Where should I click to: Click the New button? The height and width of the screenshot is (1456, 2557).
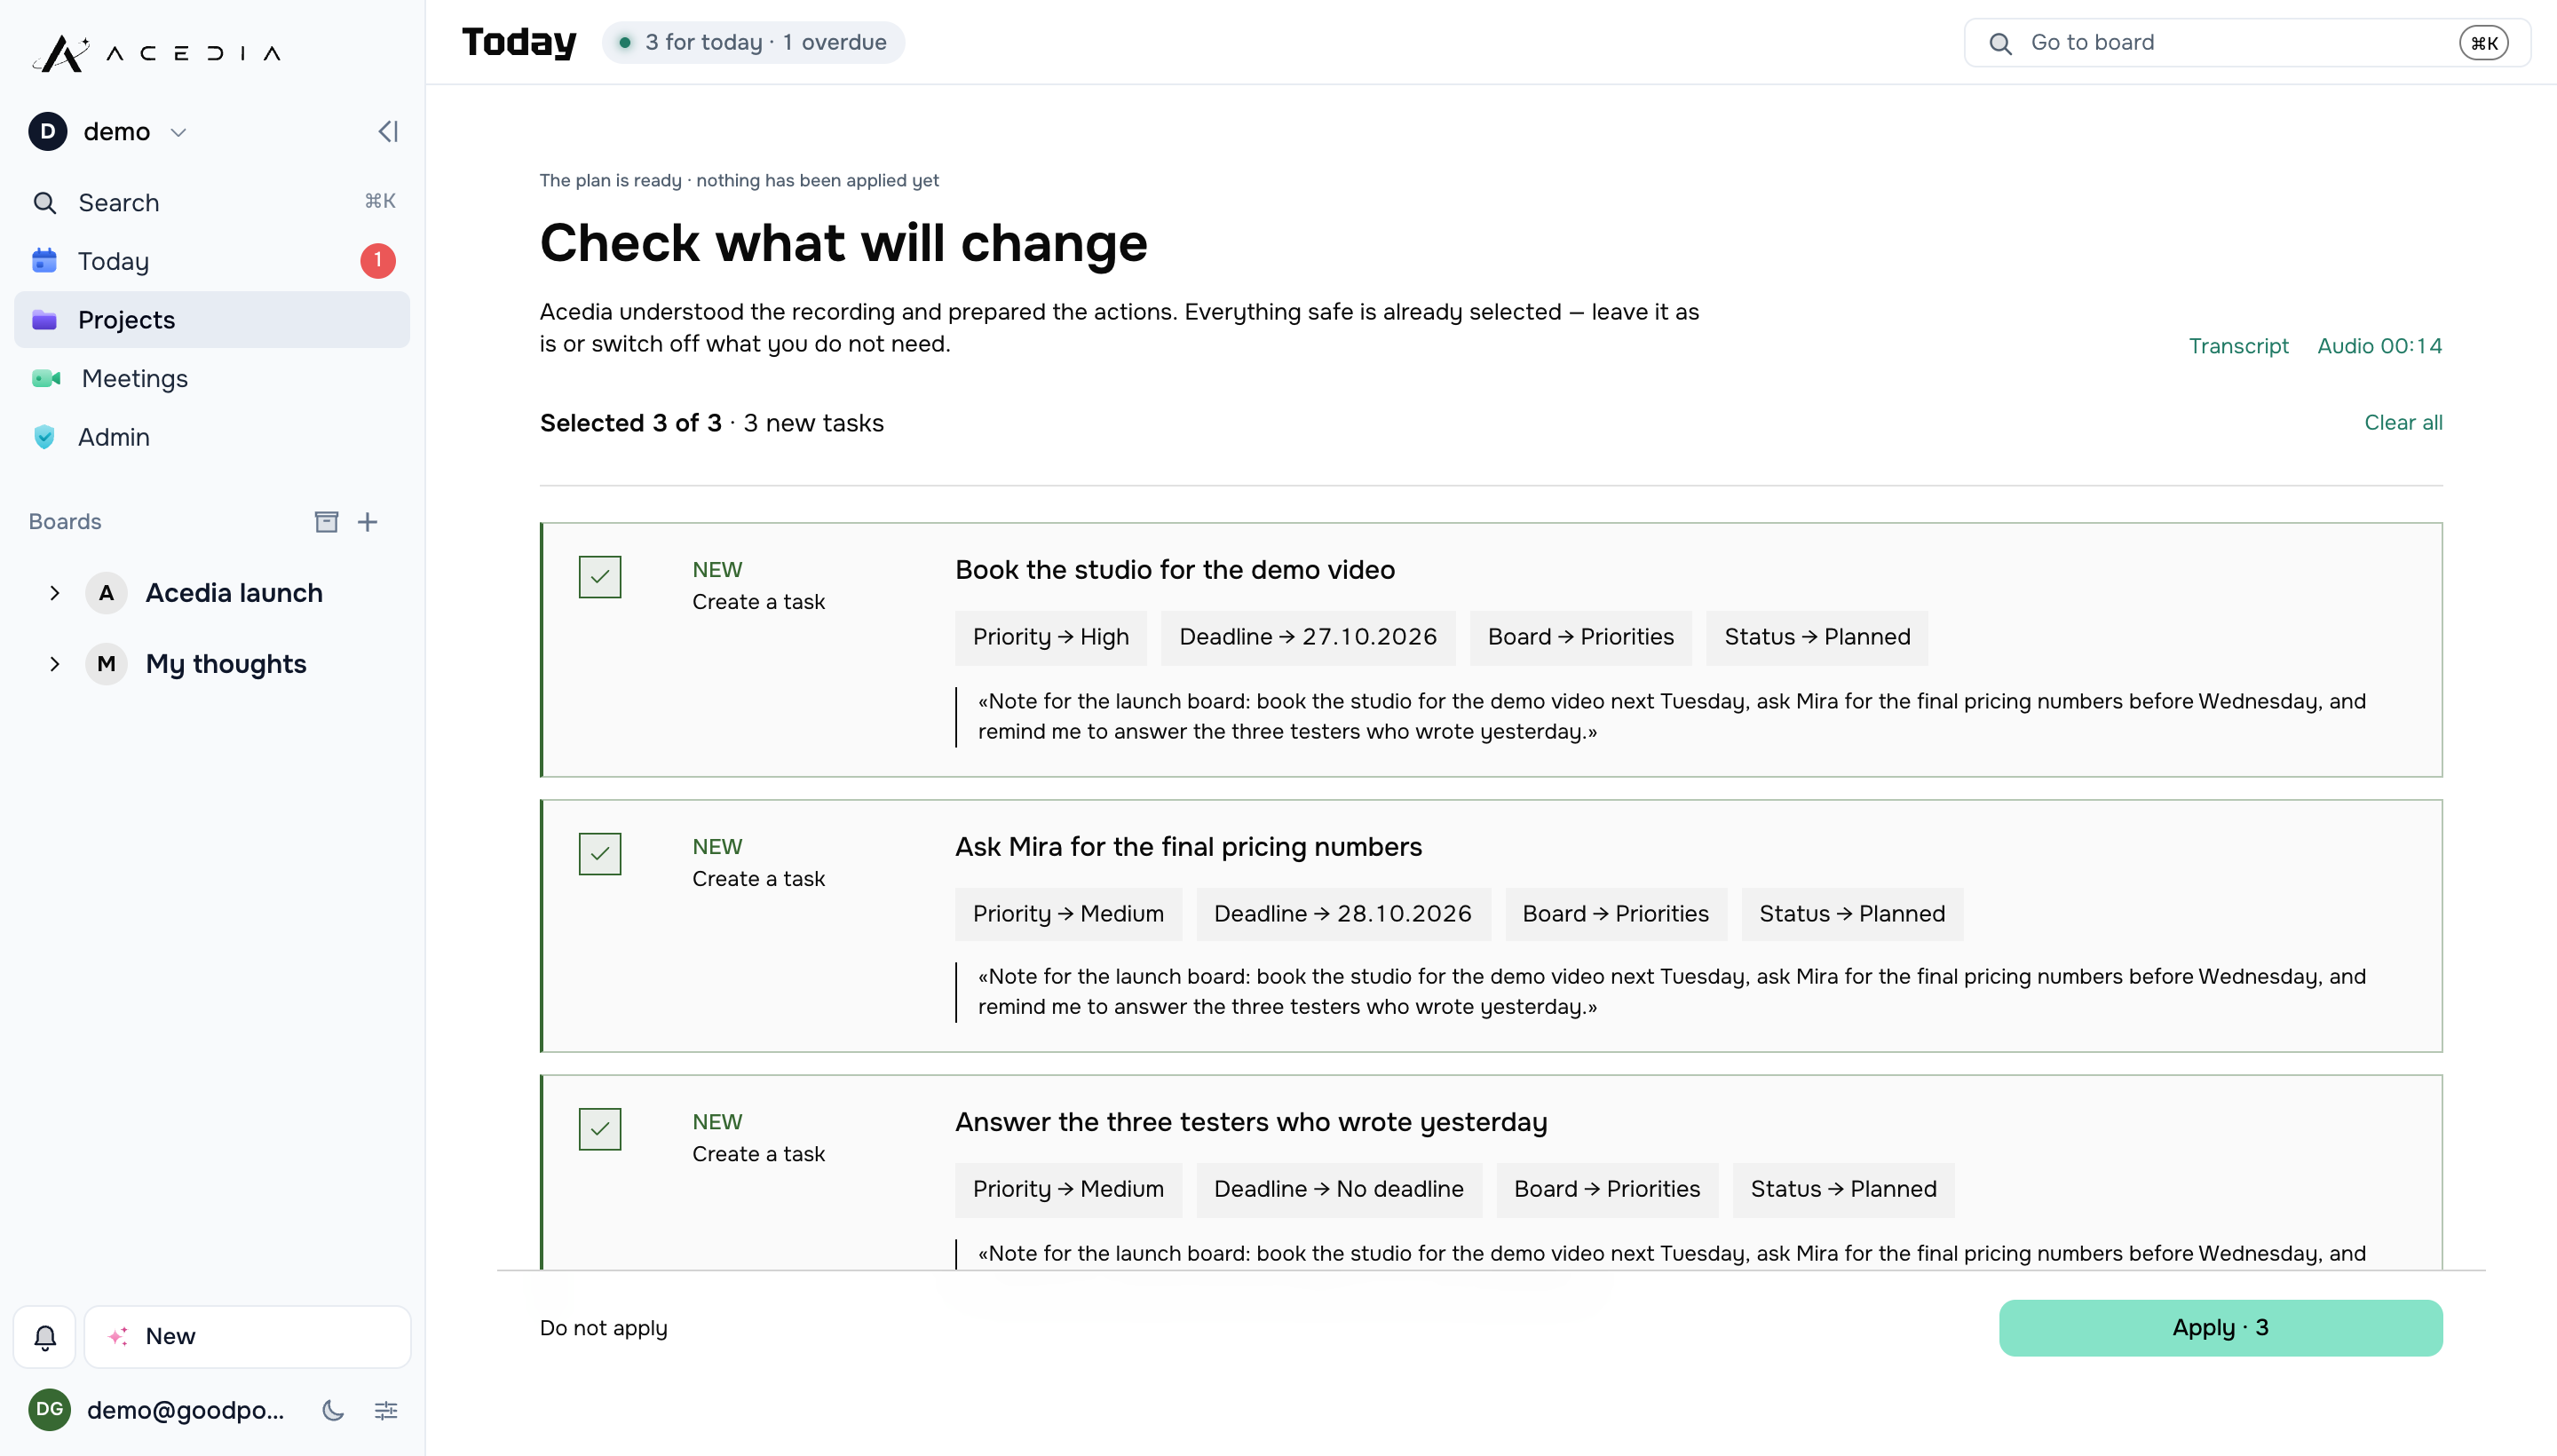click(x=248, y=1337)
